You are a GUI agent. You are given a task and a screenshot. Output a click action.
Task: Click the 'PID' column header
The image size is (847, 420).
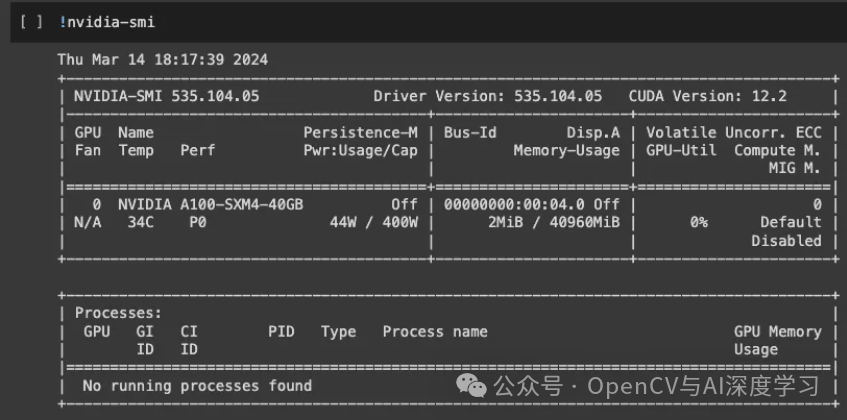pos(281,331)
